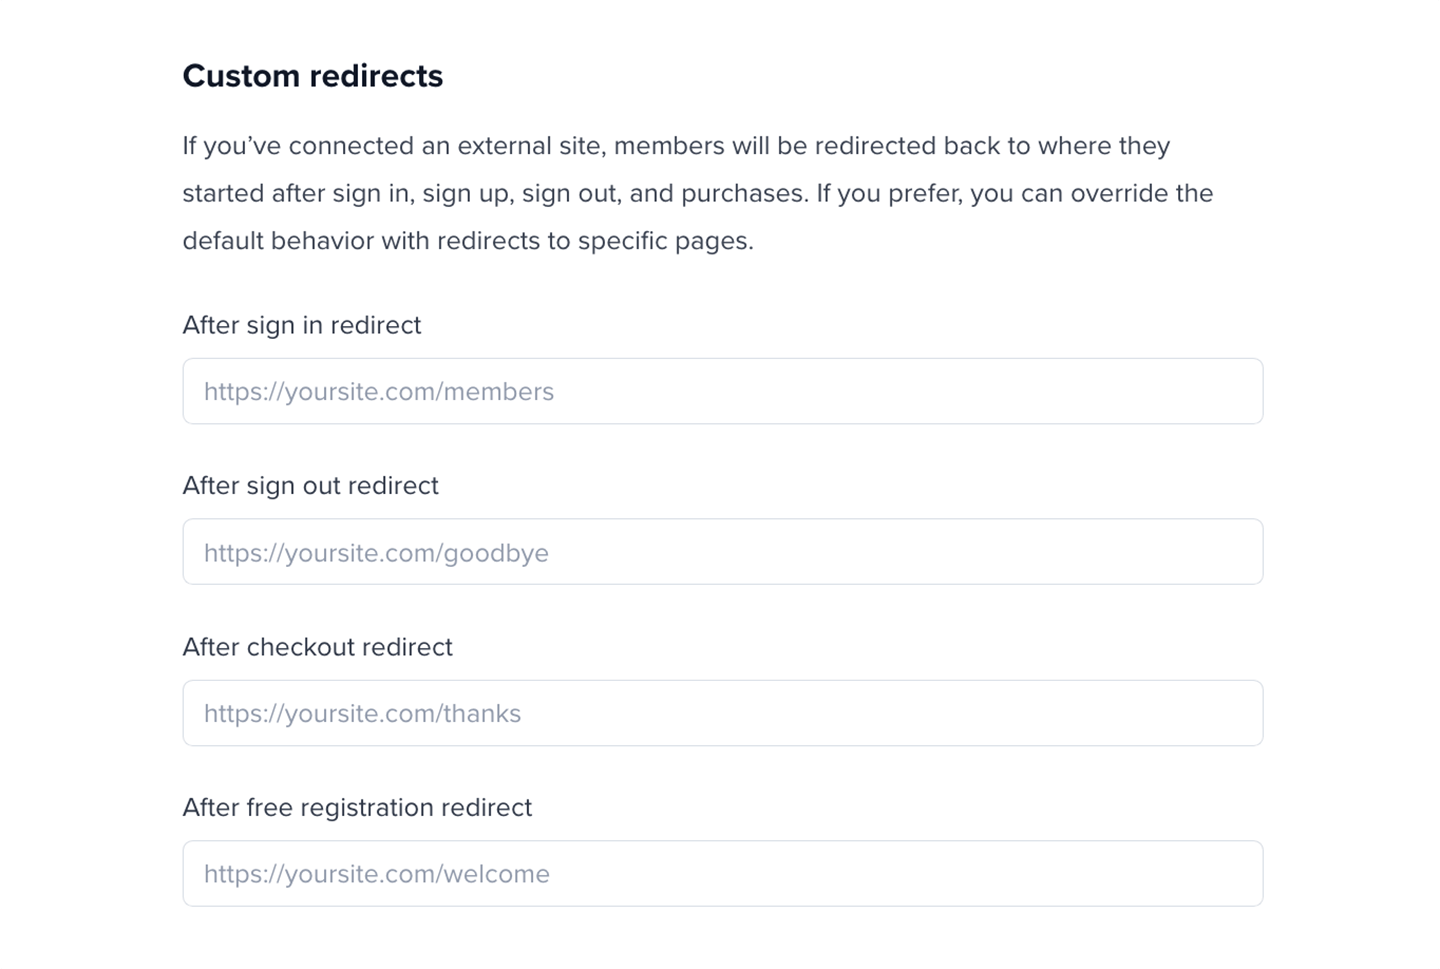Click the description line starting "default behavior"

click(x=467, y=241)
